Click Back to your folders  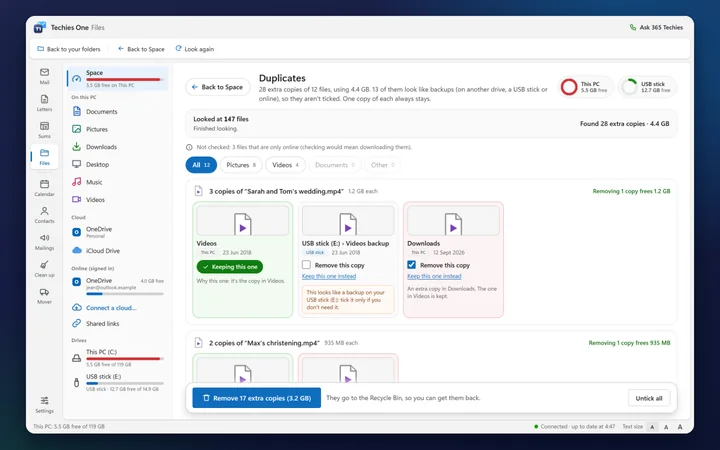click(x=68, y=49)
